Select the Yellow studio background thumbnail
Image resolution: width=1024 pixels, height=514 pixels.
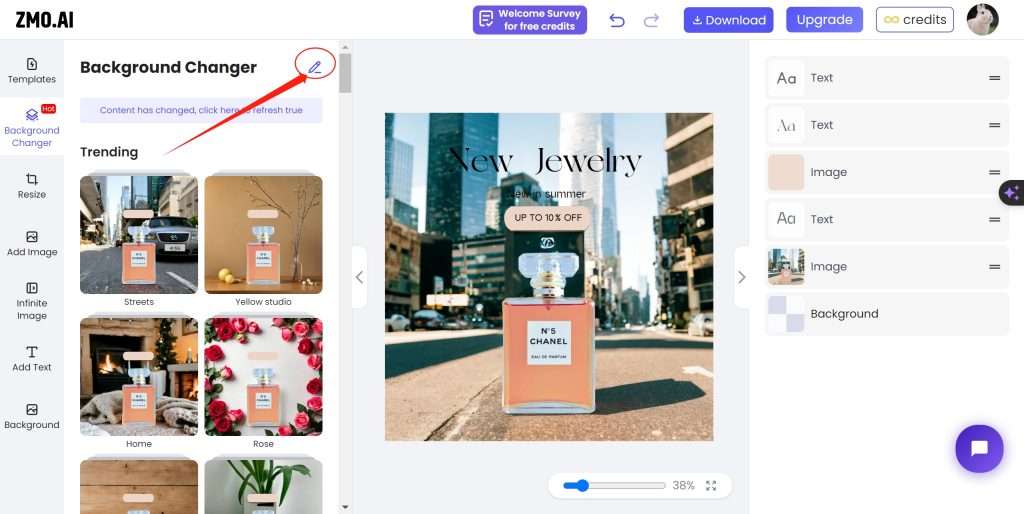[x=263, y=234]
